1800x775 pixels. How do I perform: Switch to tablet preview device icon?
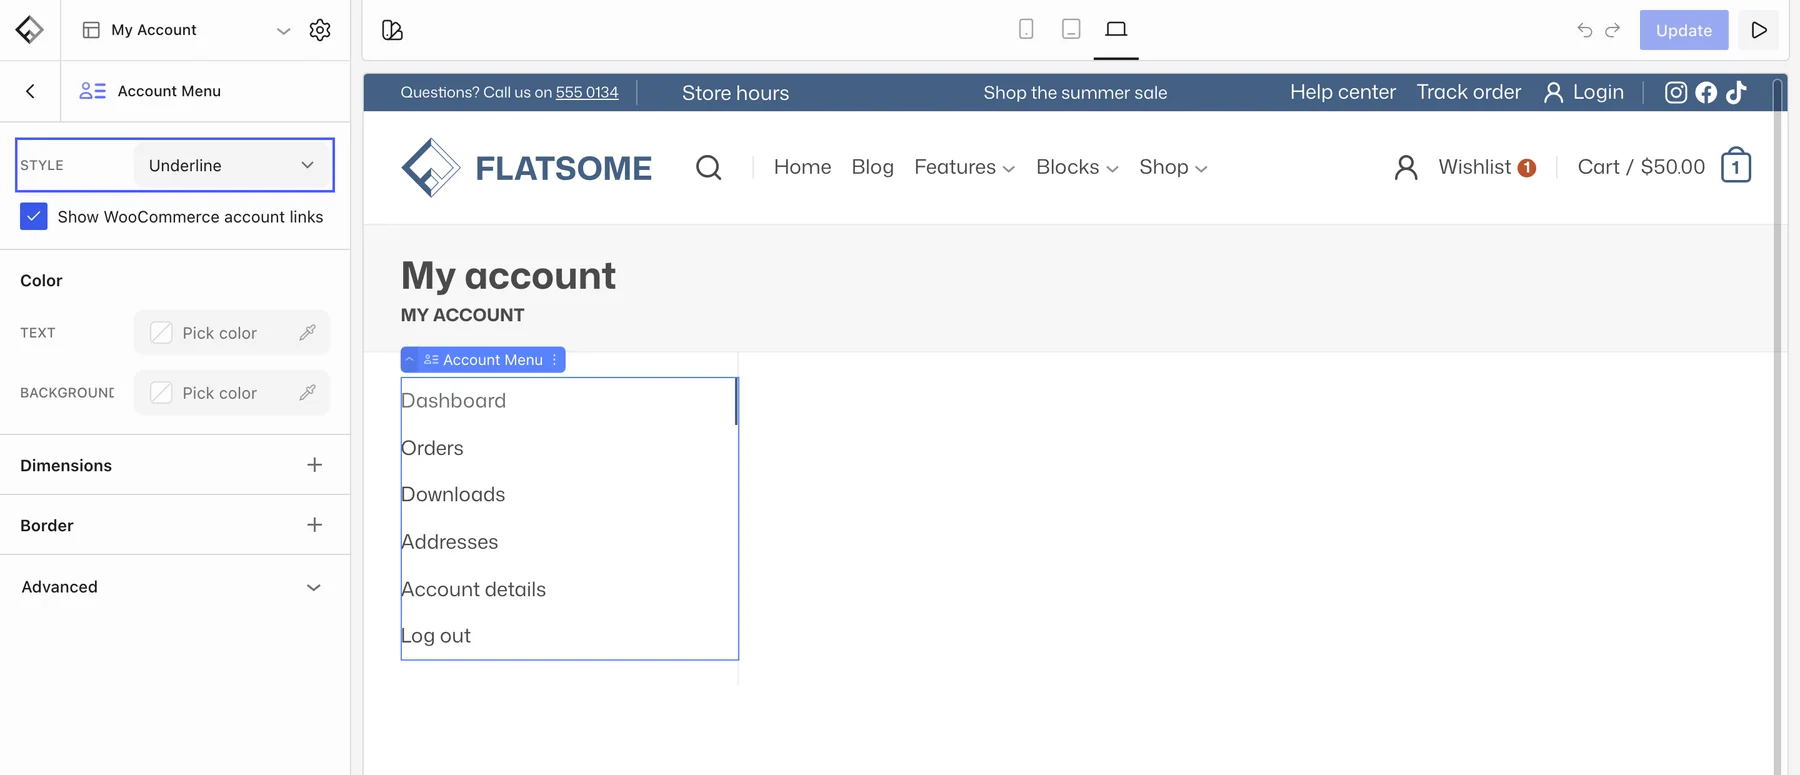click(1071, 29)
